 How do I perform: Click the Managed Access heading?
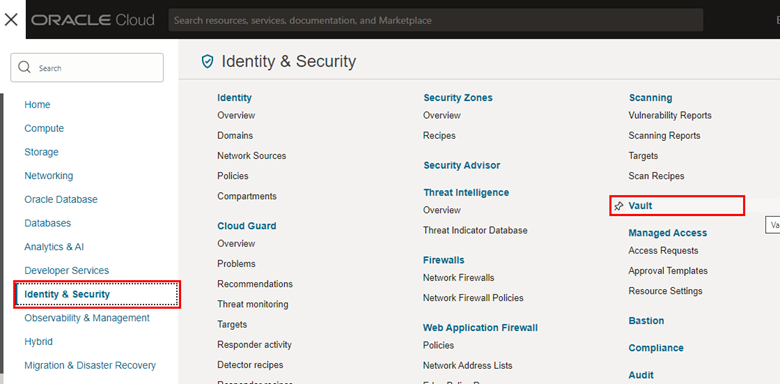click(x=668, y=233)
